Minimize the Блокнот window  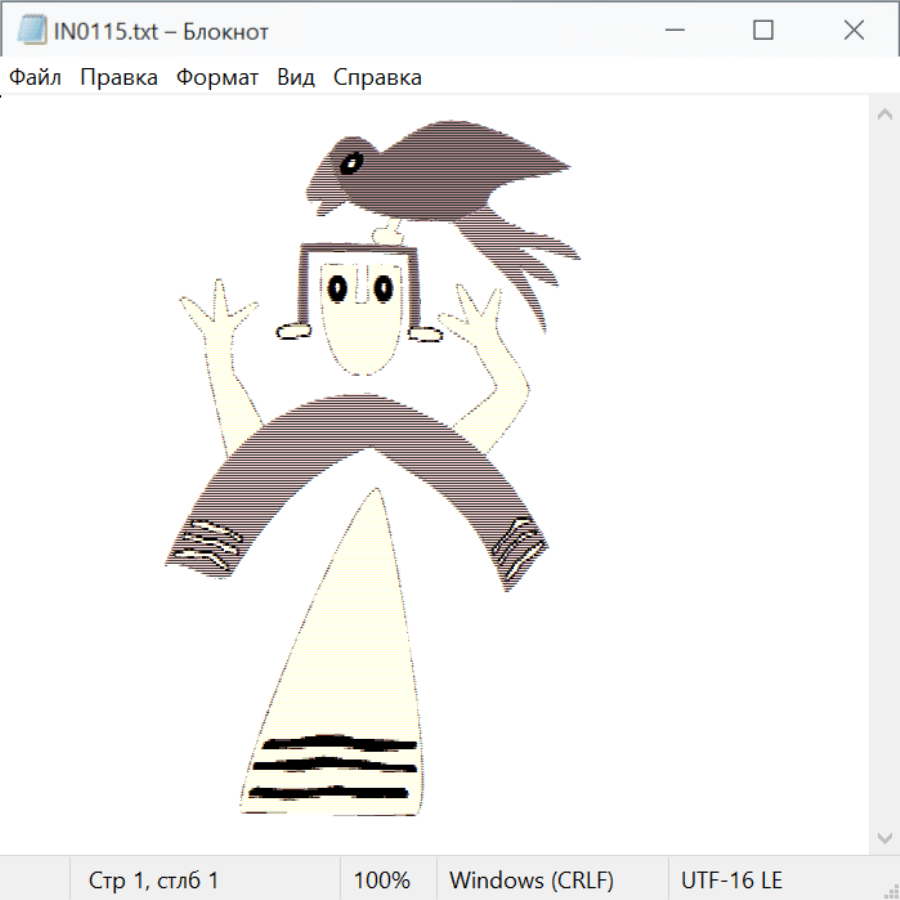click(673, 31)
